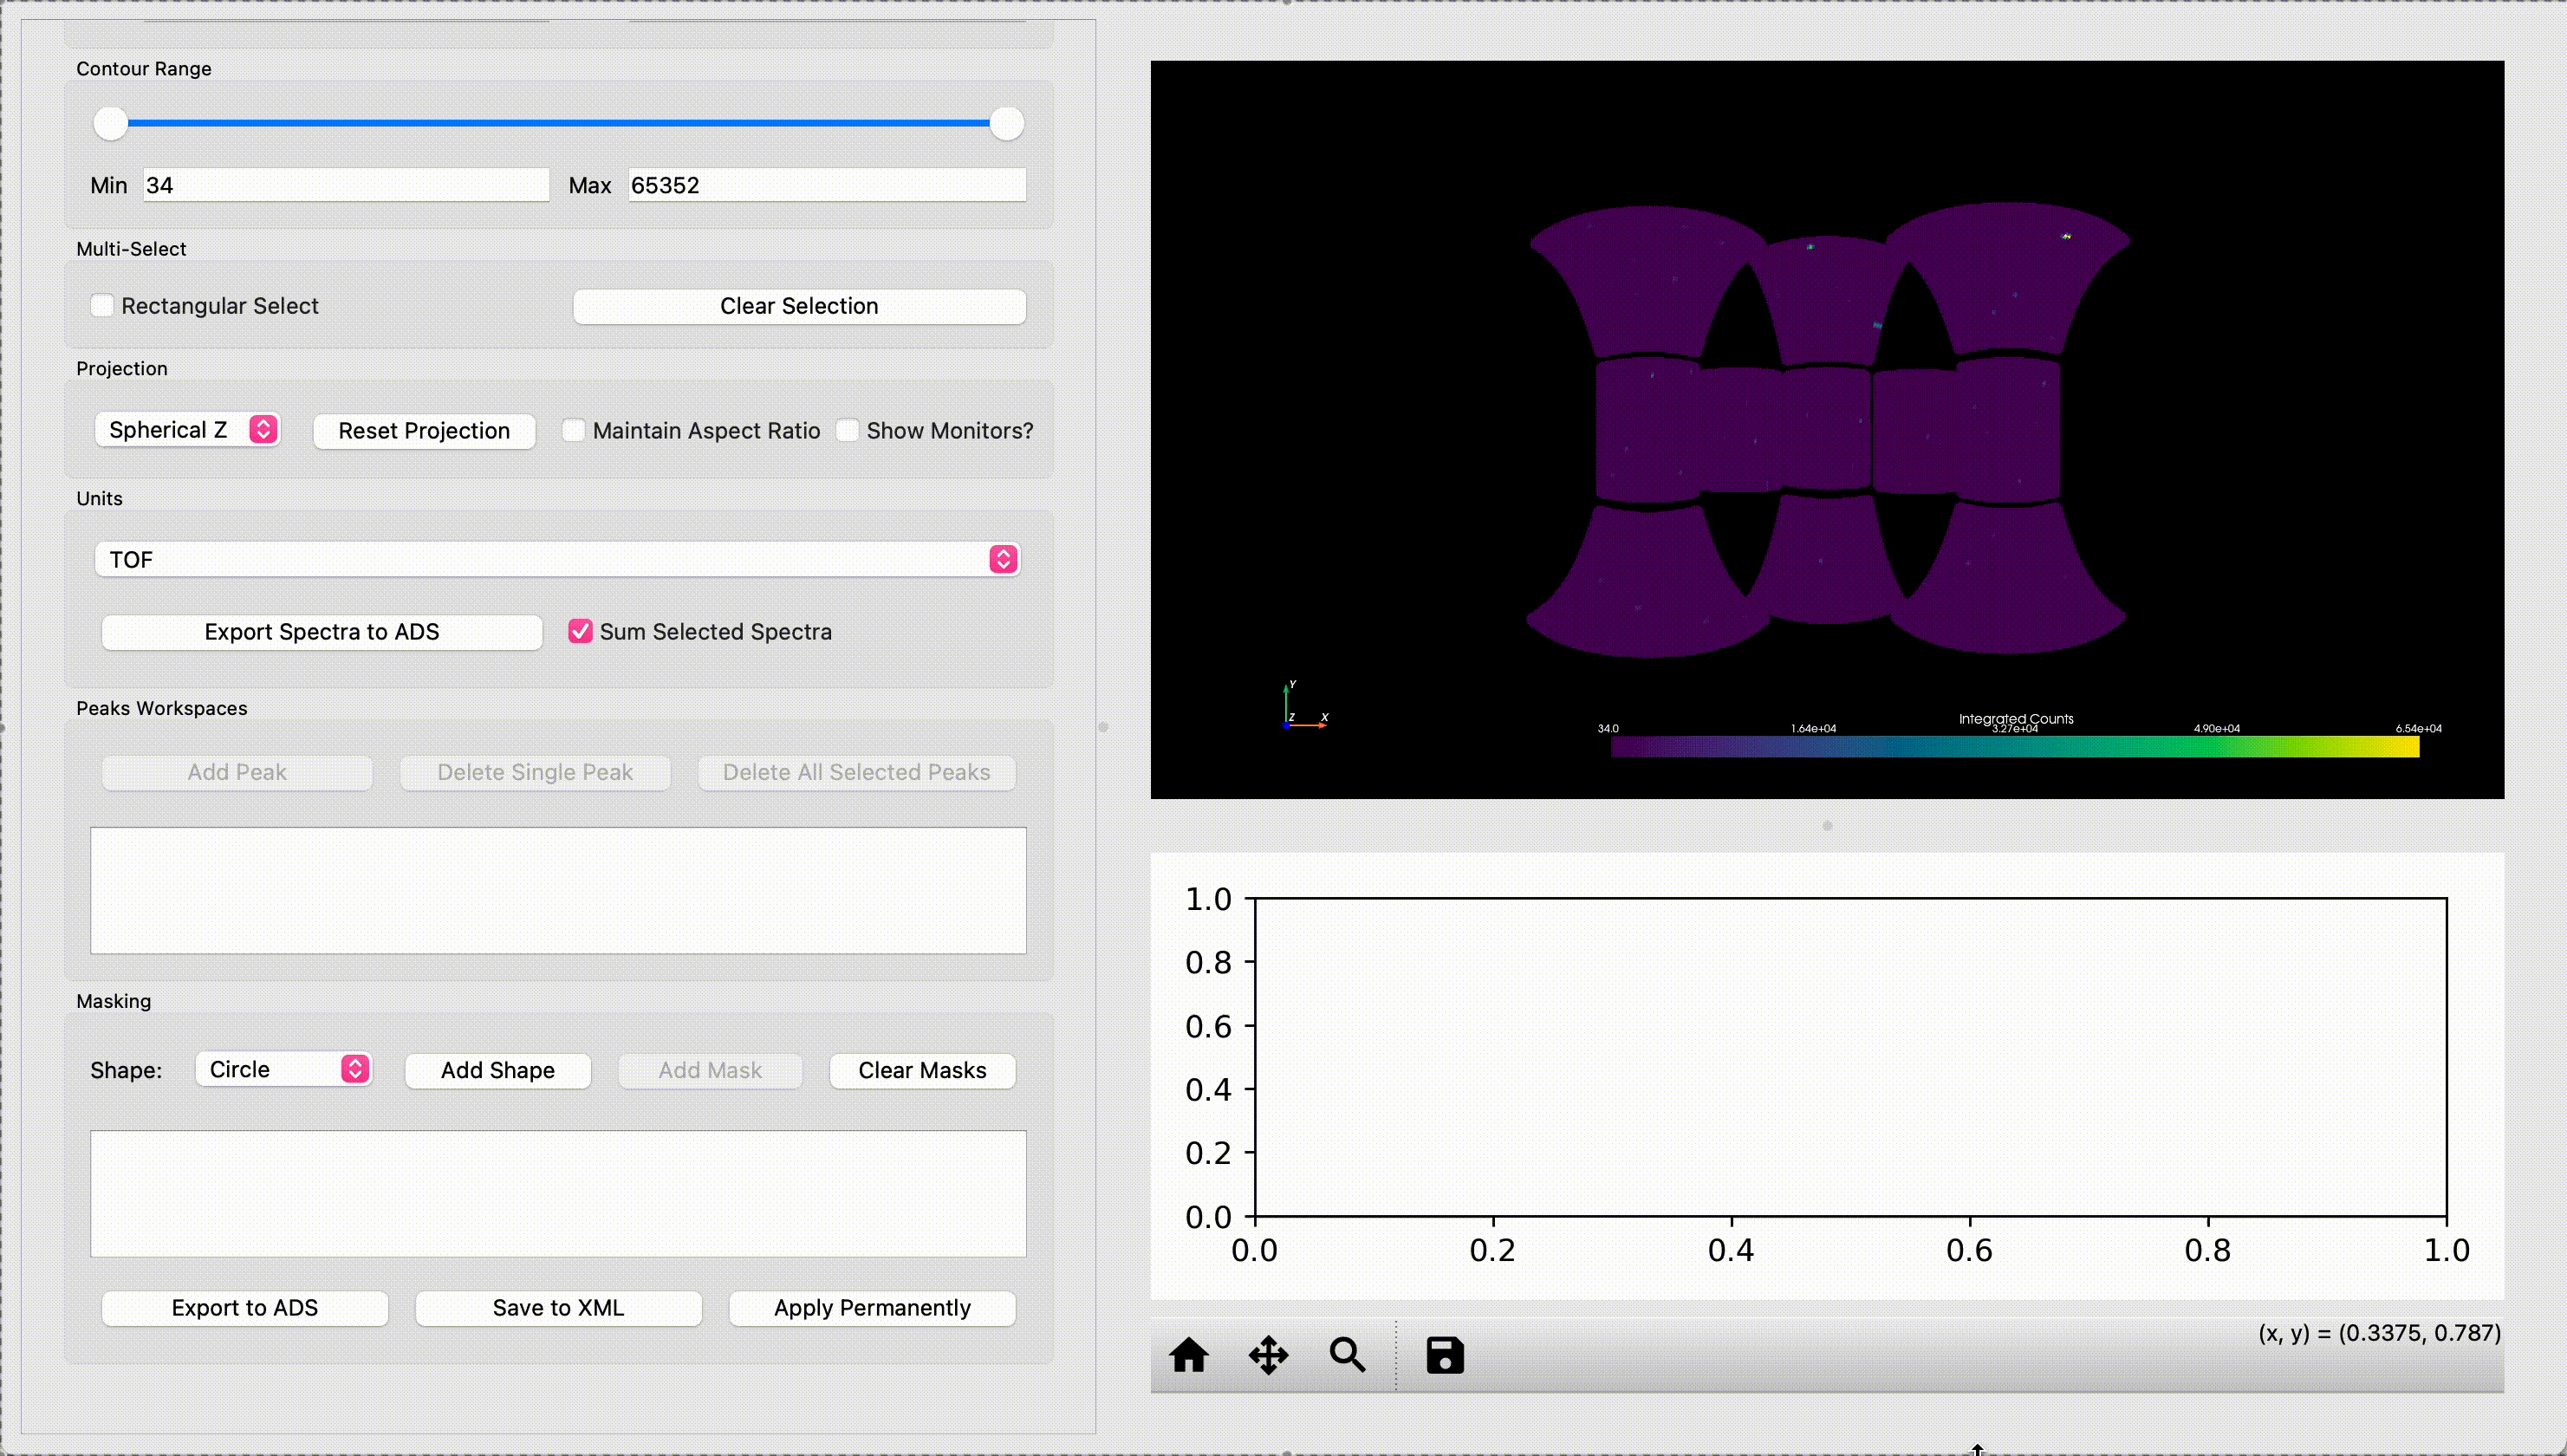
Task: Click Export Spectra to ADS
Action: [x=322, y=631]
